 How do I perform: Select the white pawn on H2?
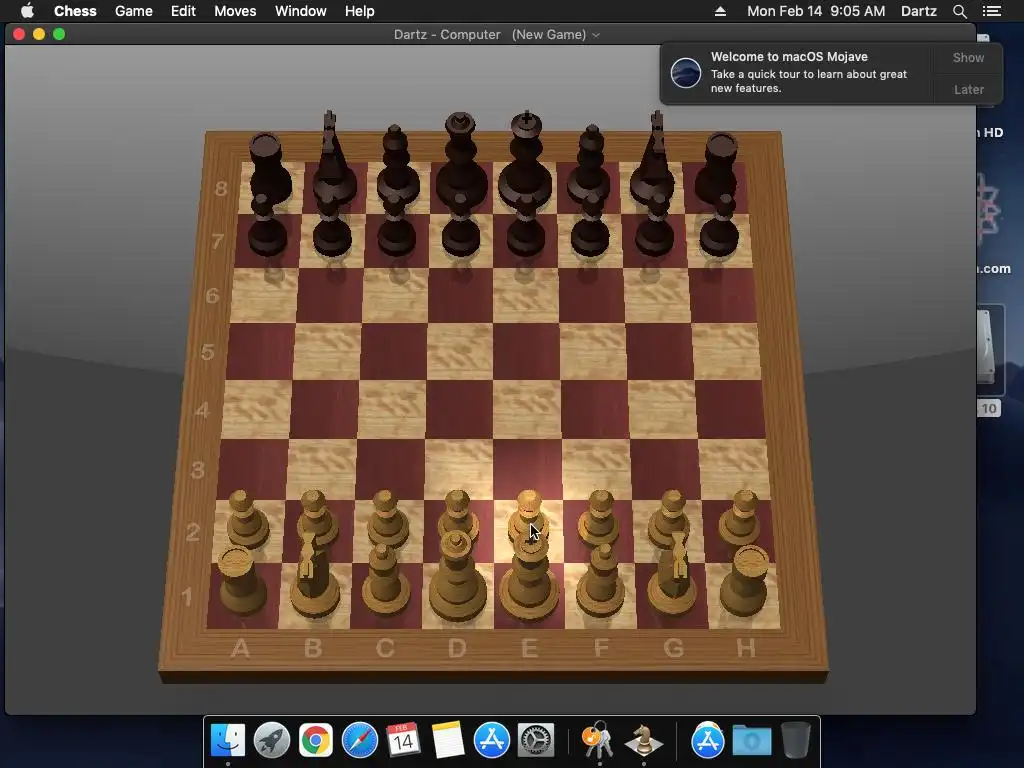tap(741, 519)
